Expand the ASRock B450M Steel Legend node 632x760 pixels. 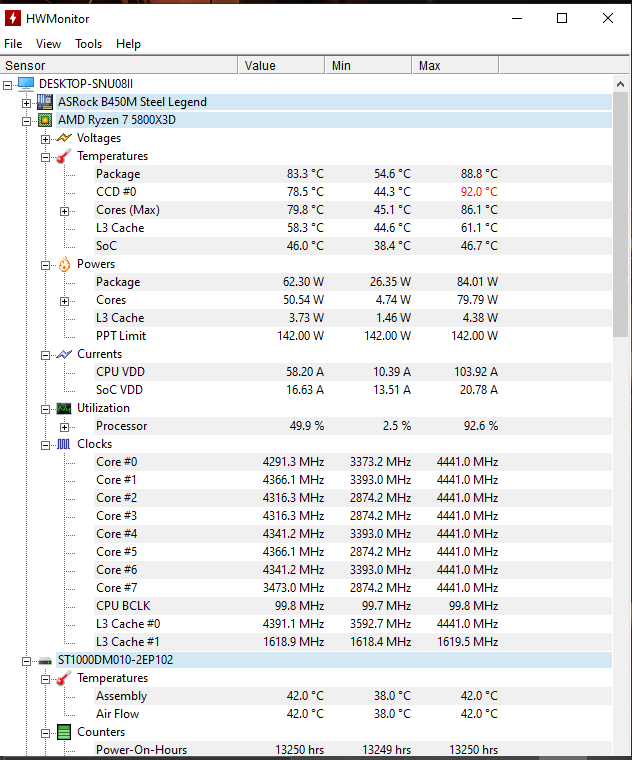(x=26, y=103)
